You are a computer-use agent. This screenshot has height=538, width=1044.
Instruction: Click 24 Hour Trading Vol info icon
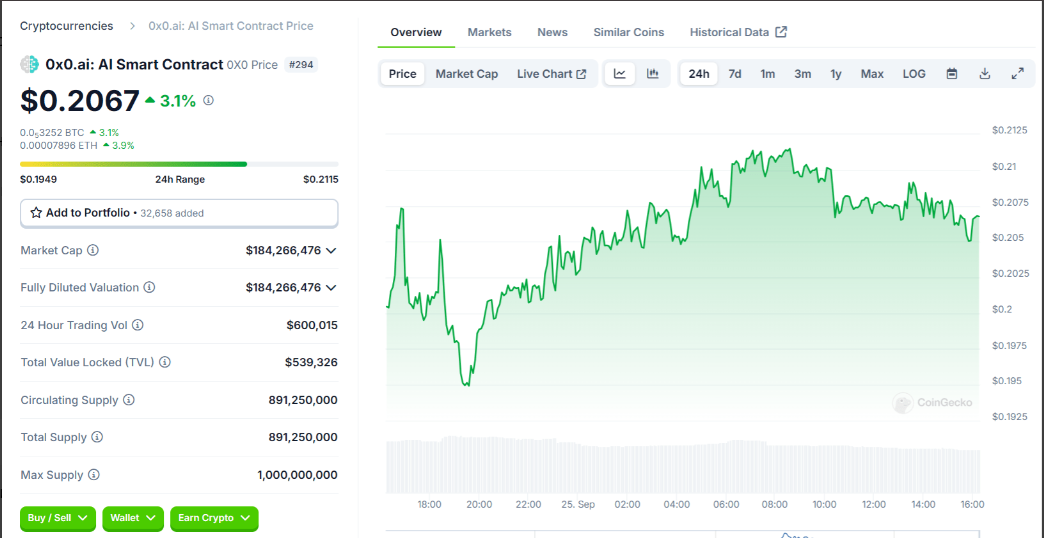138,326
